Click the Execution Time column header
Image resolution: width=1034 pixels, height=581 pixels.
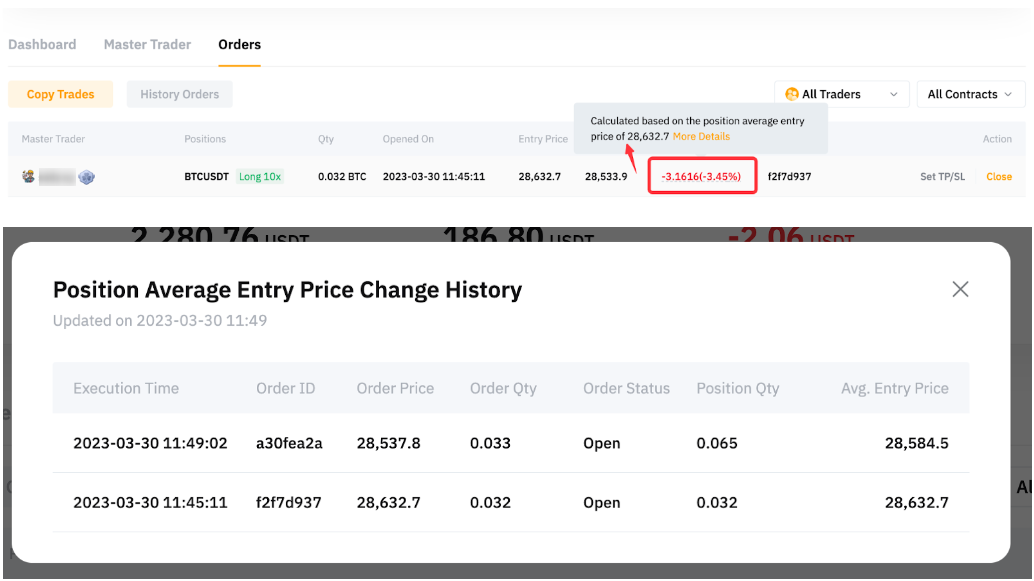(x=126, y=388)
